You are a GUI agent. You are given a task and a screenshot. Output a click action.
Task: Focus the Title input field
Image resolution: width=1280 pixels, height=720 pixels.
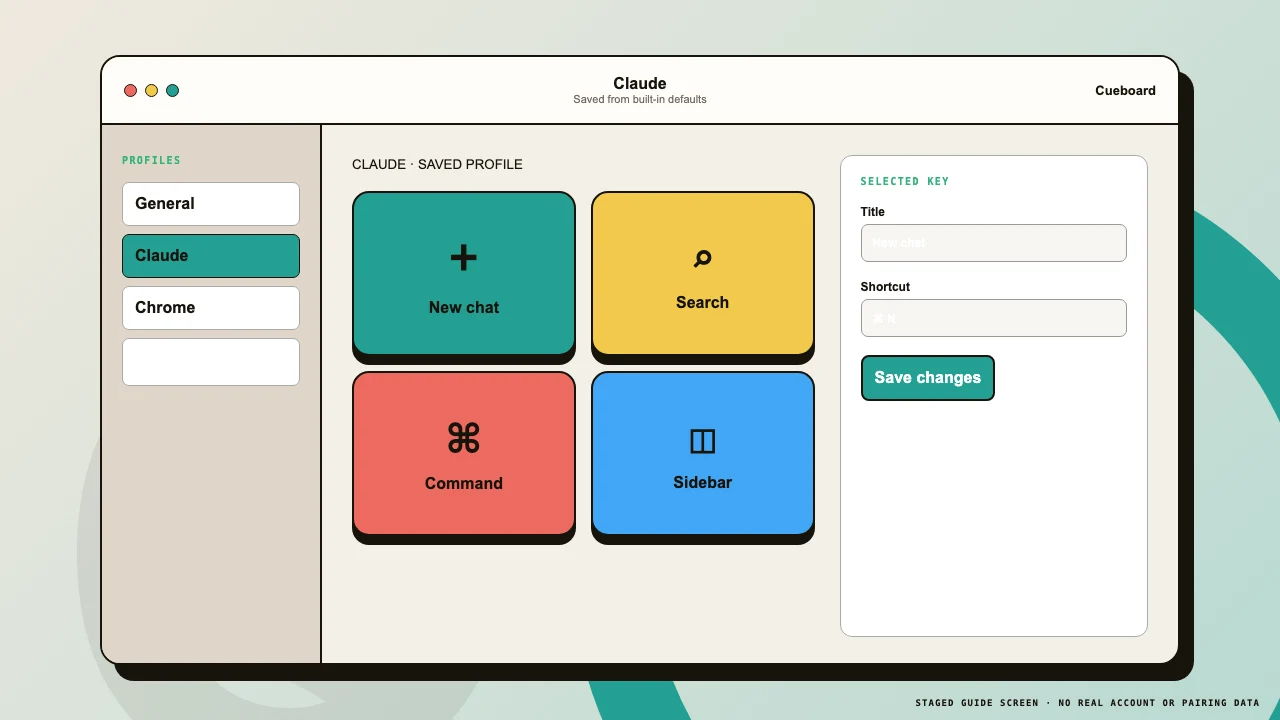tap(993, 243)
